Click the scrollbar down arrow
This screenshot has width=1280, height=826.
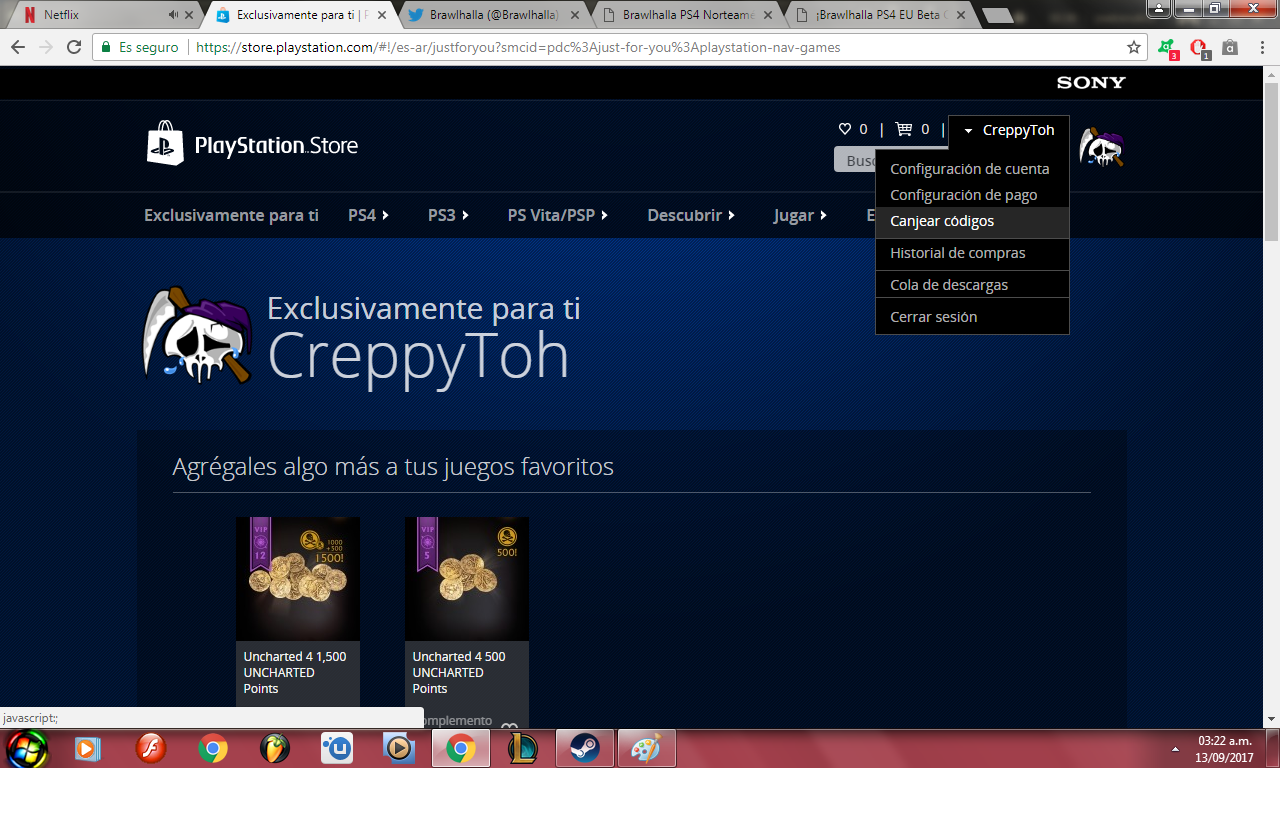click(x=1271, y=719)
